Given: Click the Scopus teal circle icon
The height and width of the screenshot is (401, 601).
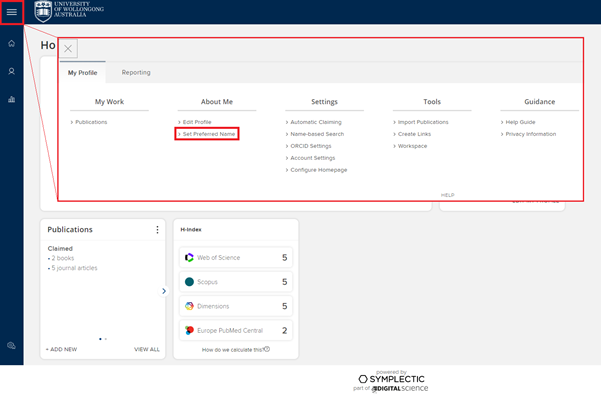Looking at the screenshot, I should (189, 282).
